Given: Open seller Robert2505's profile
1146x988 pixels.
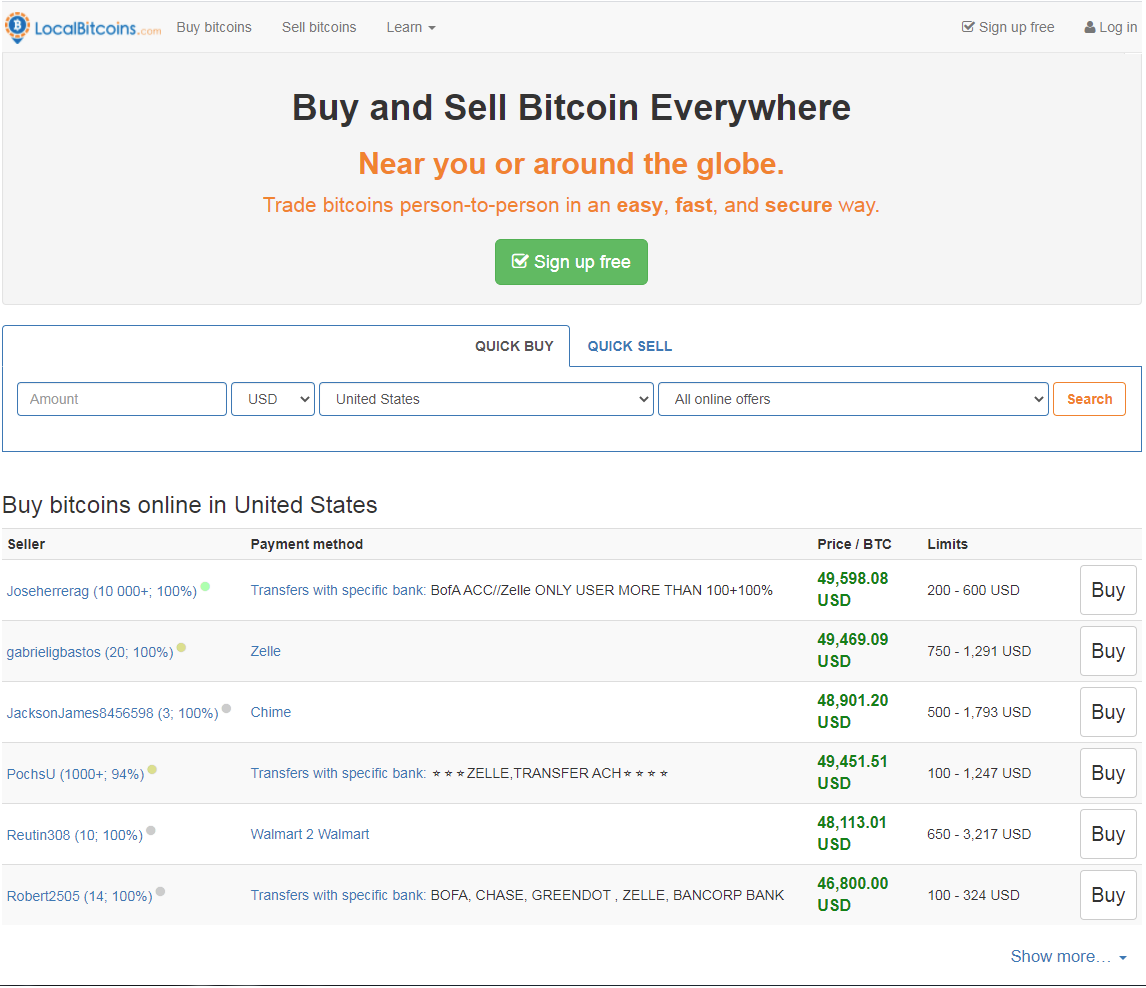Looking at the screenshot, I should point(80,896).
